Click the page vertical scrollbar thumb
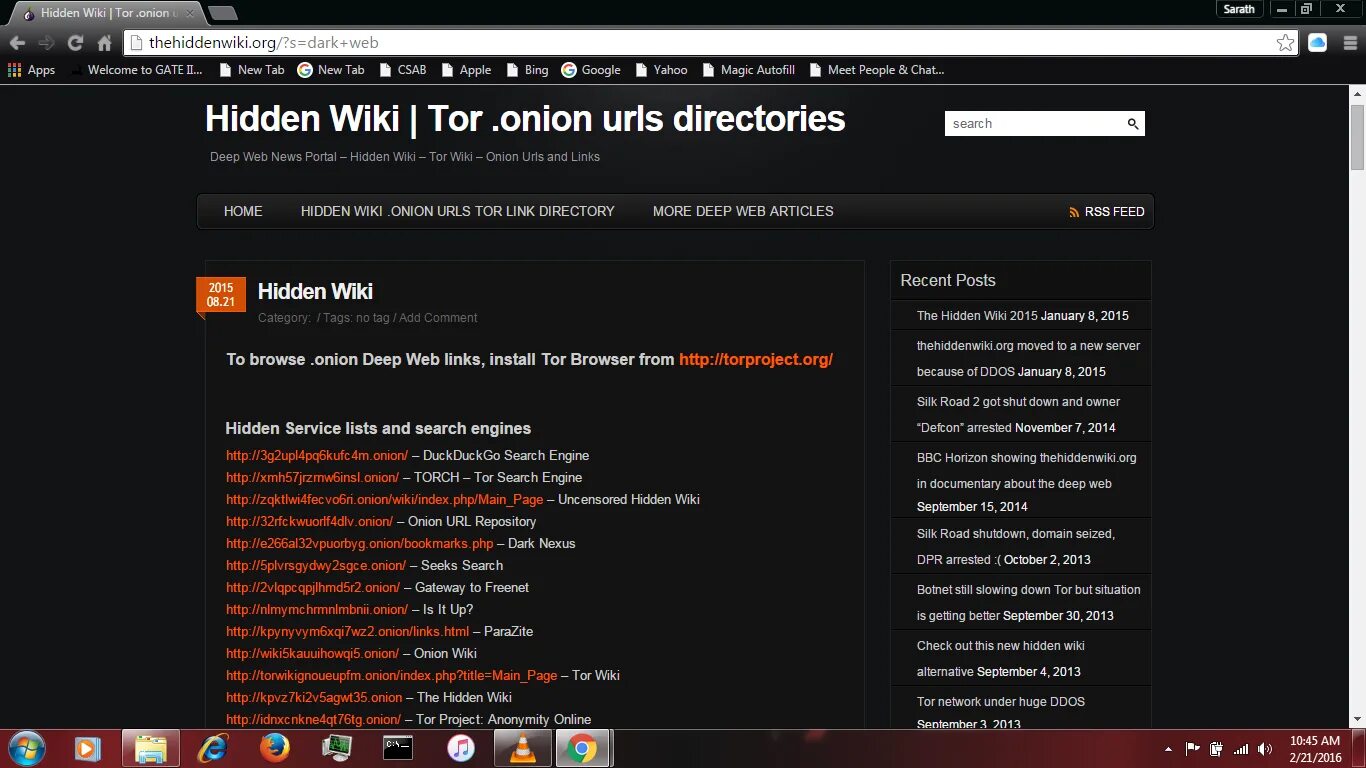Viewport: 1366px width, 768px height. click(x=1357, y=137)
